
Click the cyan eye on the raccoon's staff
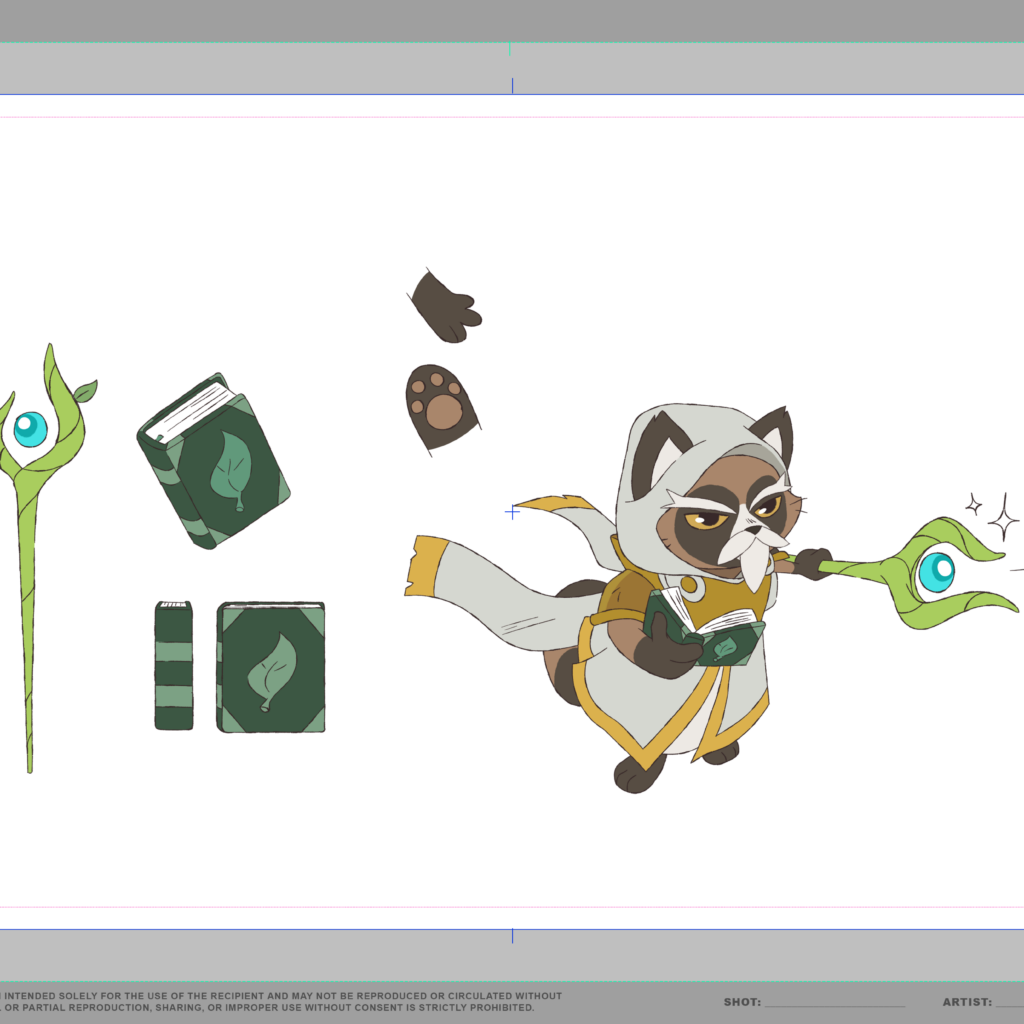[x=936, y=572]
